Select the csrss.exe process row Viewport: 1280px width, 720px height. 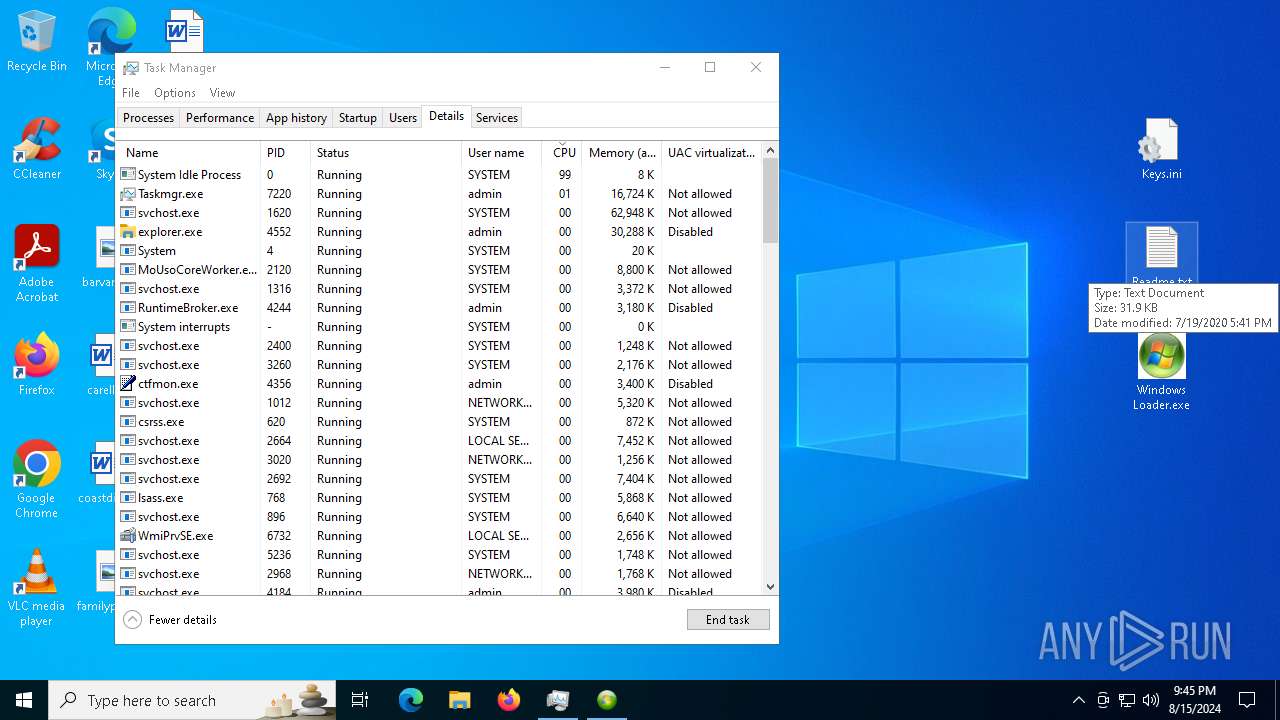pyautogui.click(x=440, y=422)
